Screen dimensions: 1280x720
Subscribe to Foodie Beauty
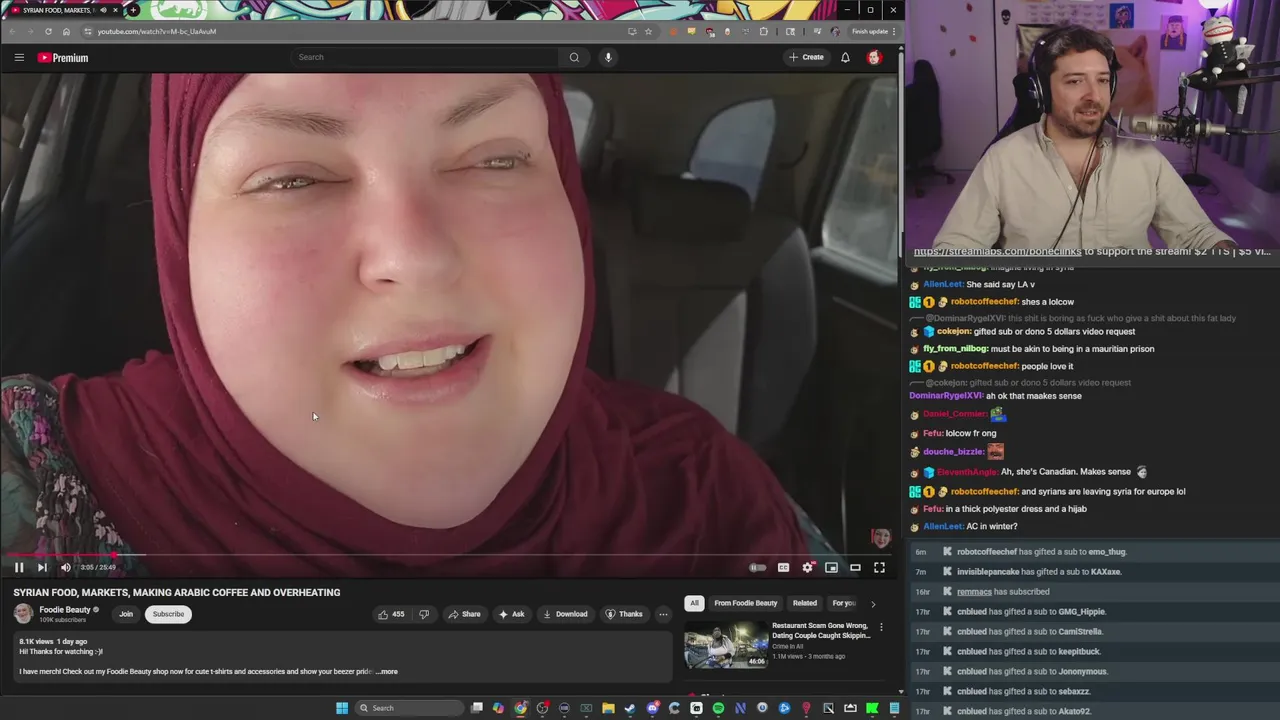tap(168, 614)
